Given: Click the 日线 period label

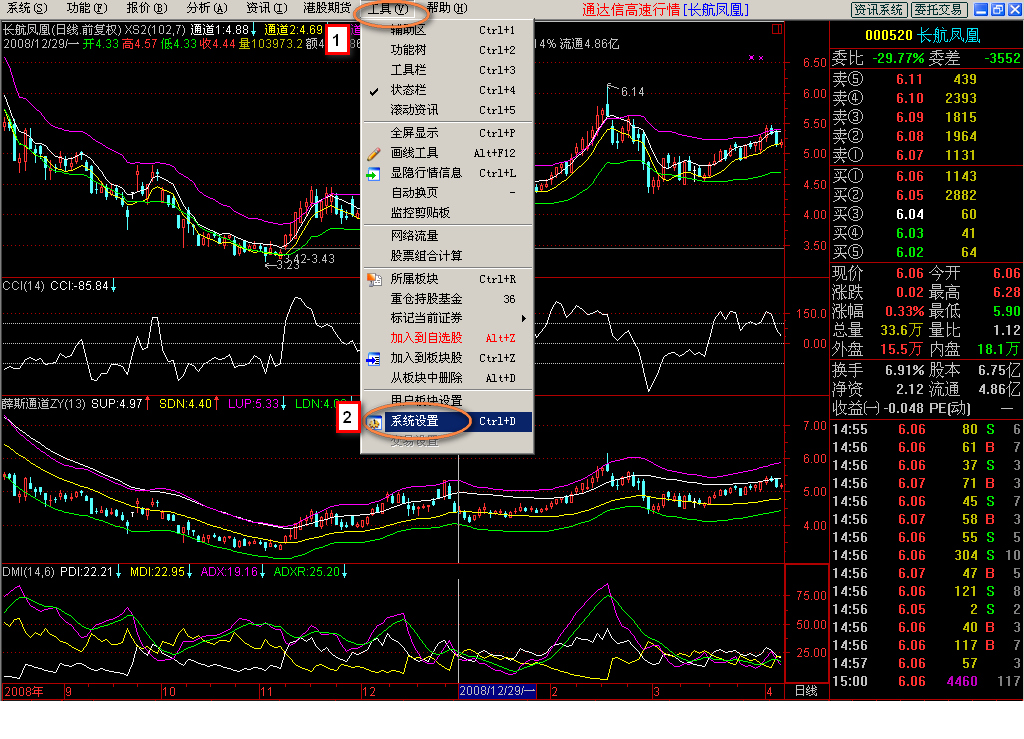Looking at the screenshot, I should pyautogui.click(x=806, y=691).
